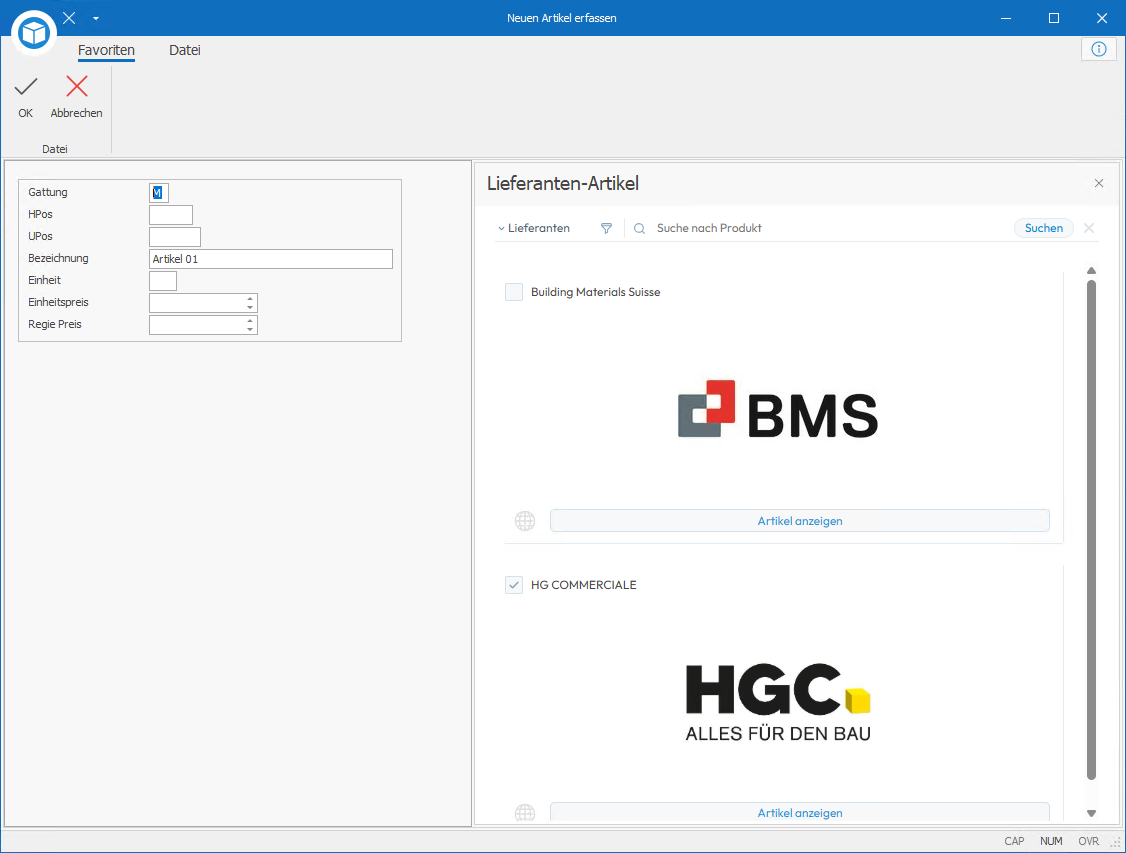Viewport: 1126px width, 853px height.
Task: Click the Bezeichnung field with Artikel 01
Action: 271,258
